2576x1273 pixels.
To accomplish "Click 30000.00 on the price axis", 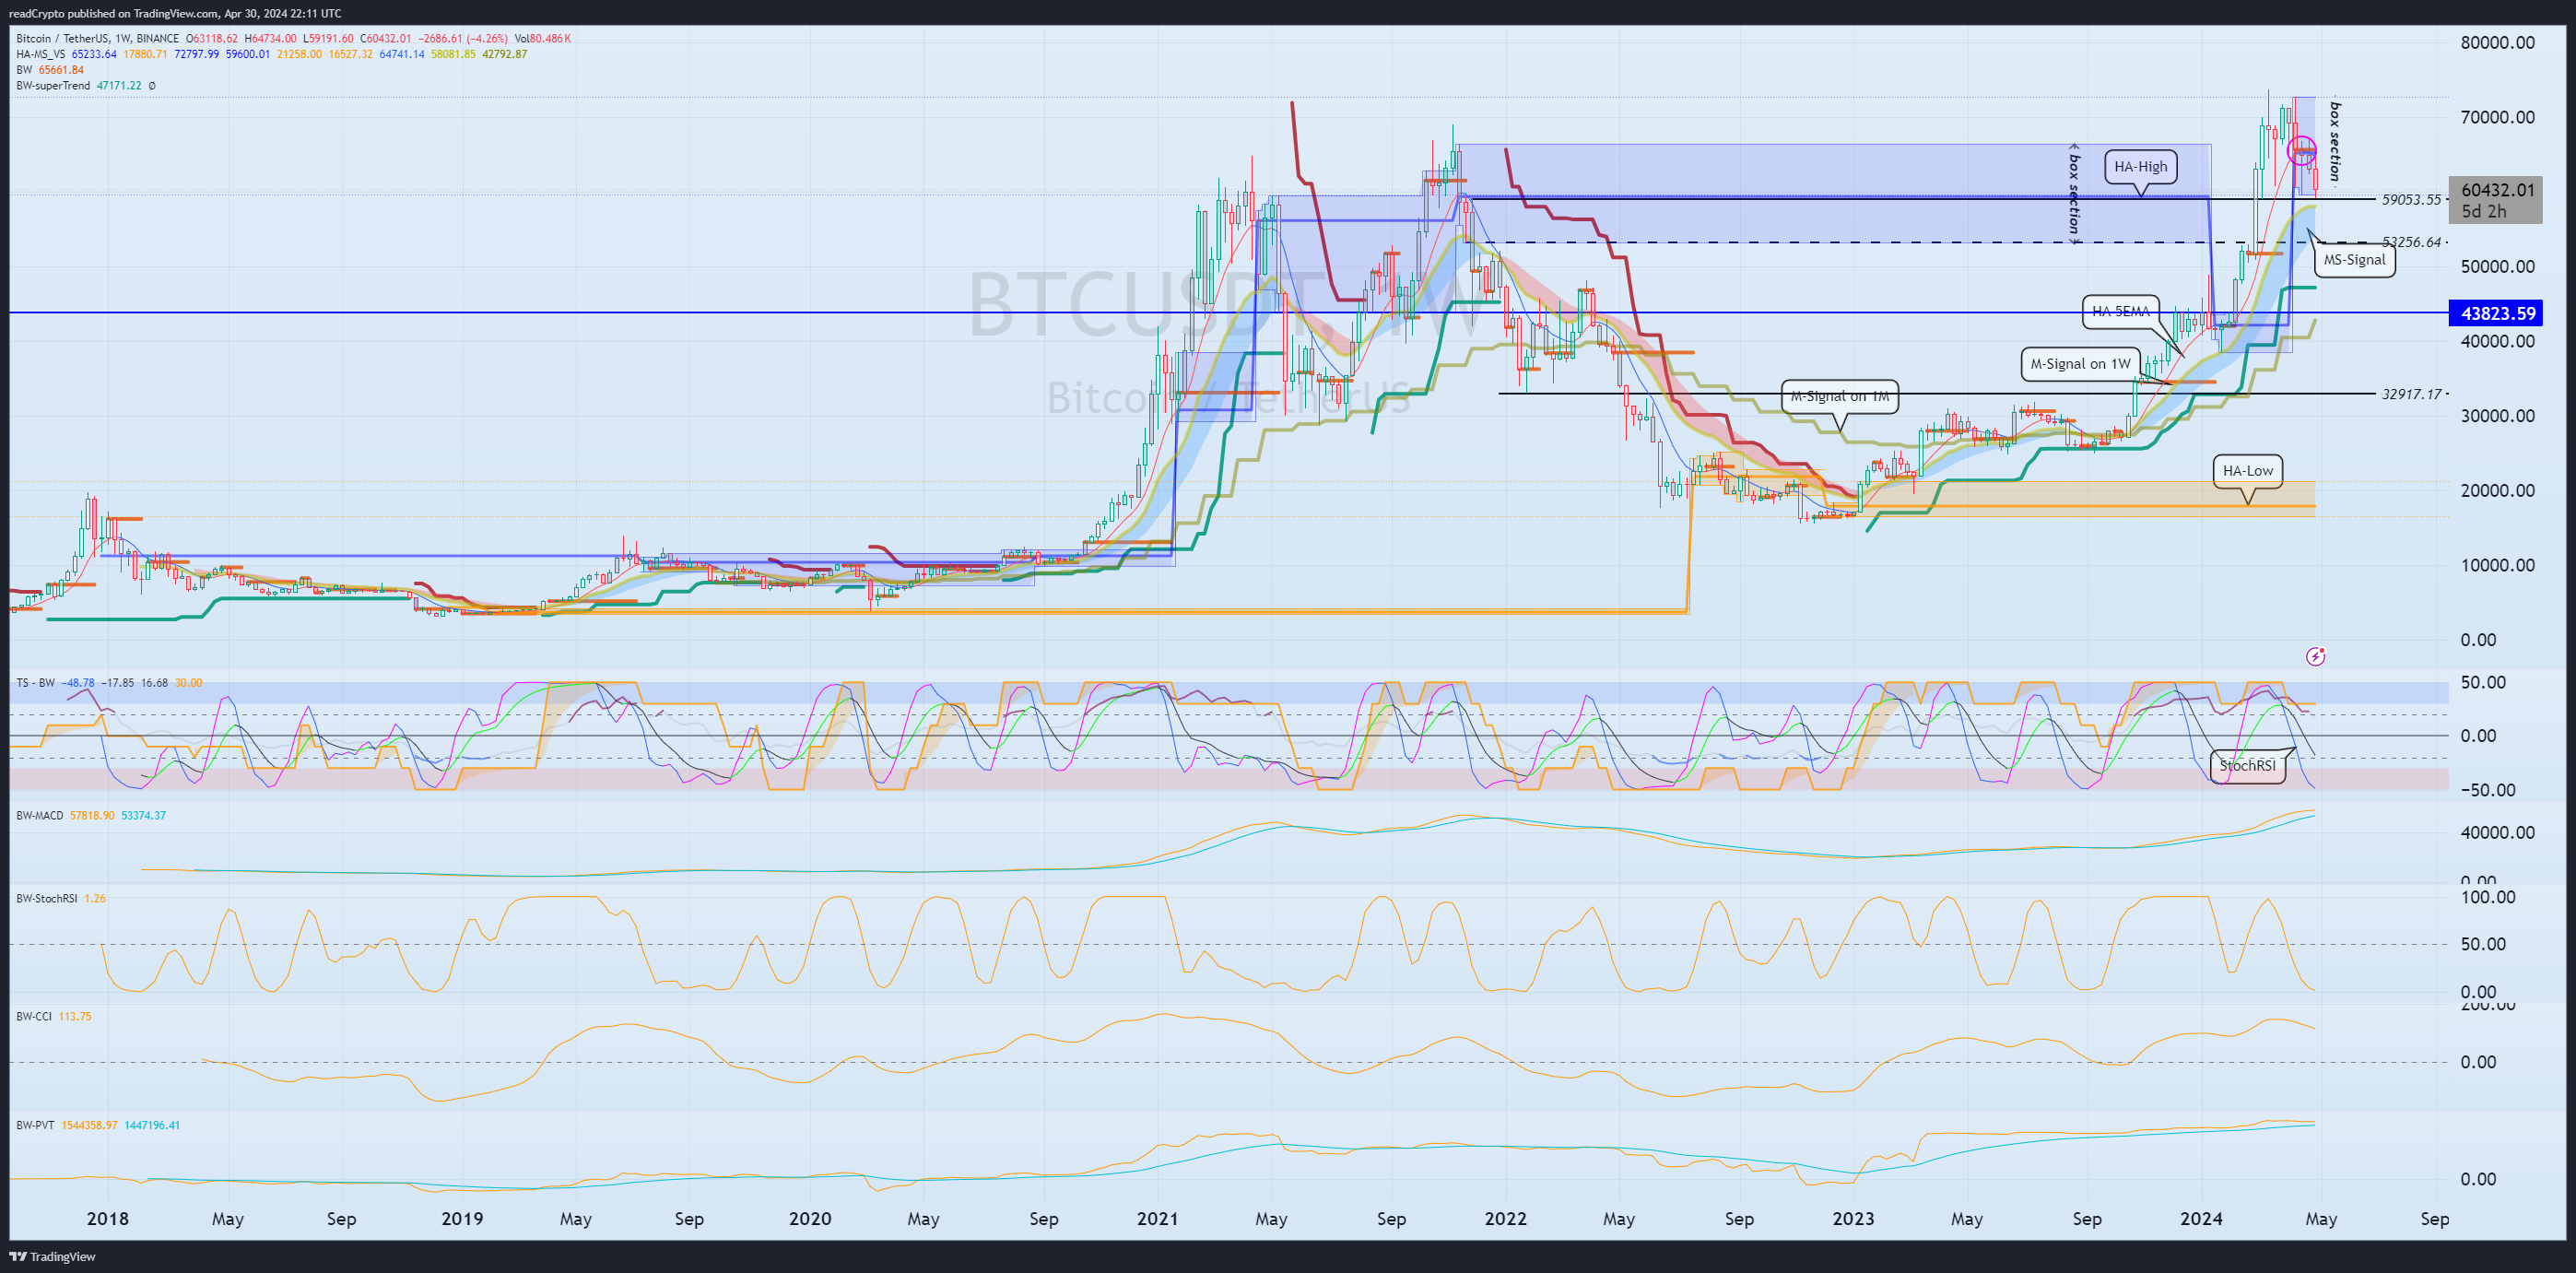I will coord(2498,416).
